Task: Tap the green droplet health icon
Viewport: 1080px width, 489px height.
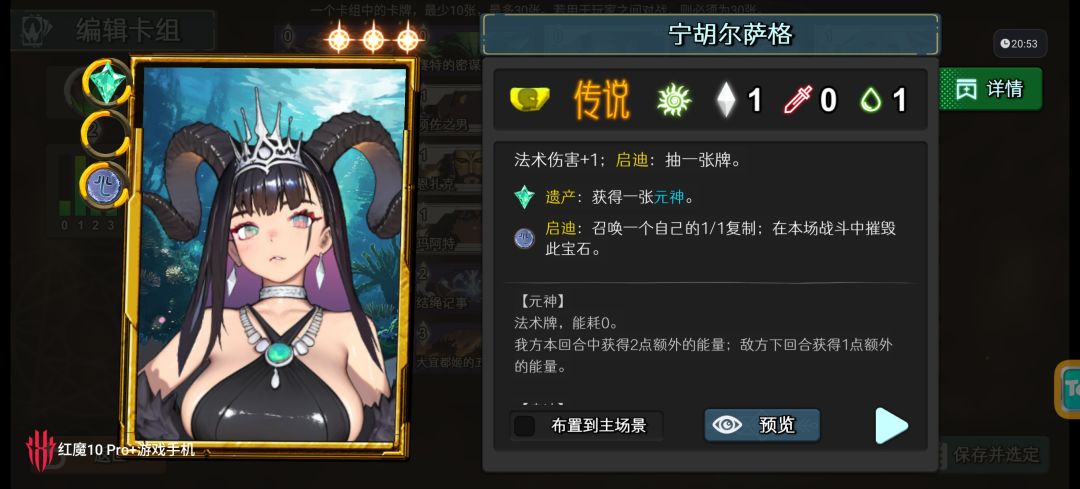Action: [871, 101]
